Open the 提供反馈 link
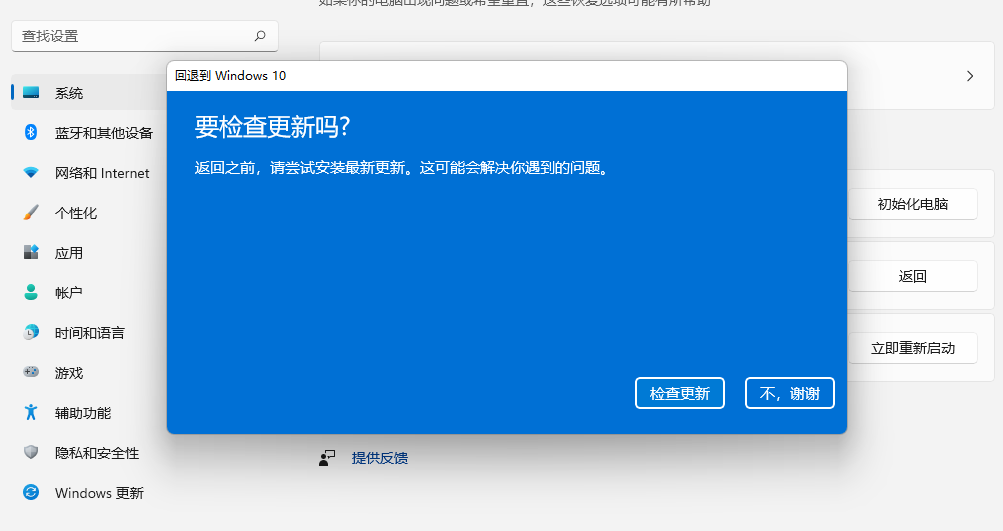This screenshot has width=1003, height=531. click(379, 458)
